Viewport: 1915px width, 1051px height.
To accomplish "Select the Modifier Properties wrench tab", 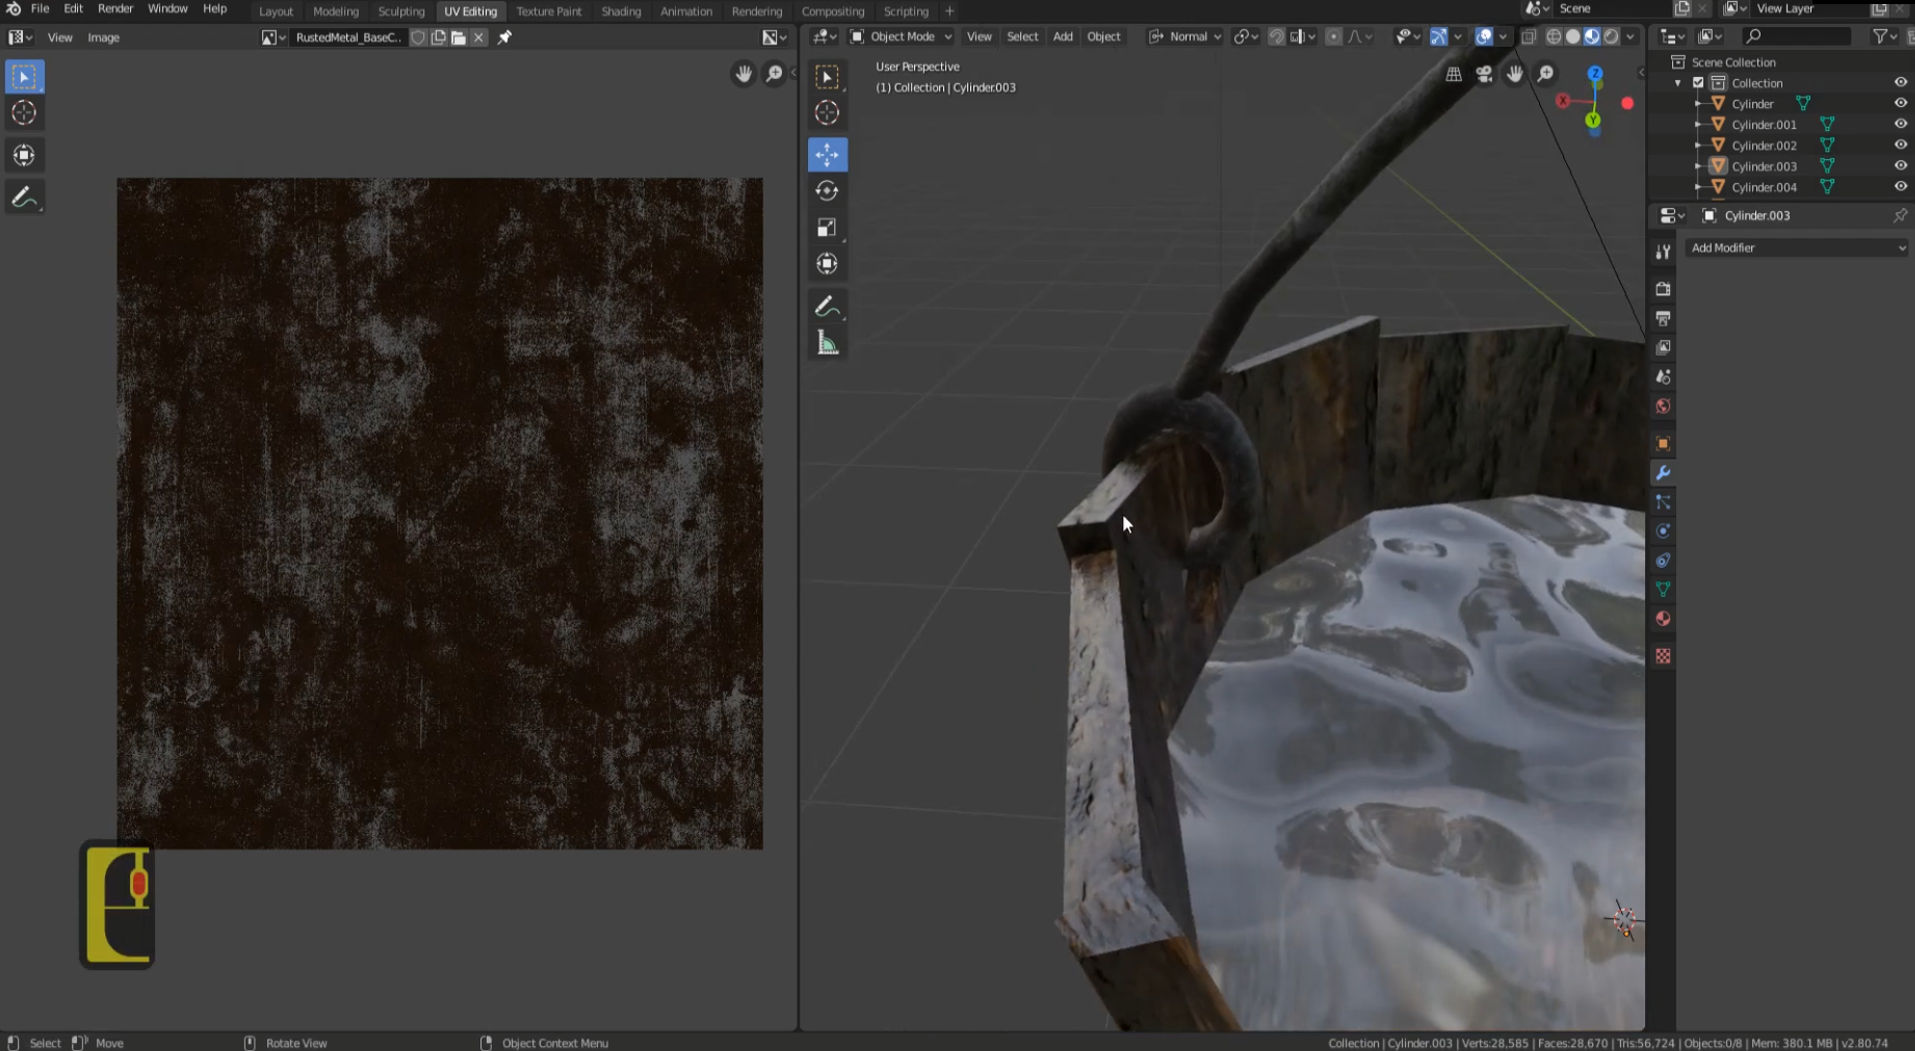I will [x=1663, y=473].
